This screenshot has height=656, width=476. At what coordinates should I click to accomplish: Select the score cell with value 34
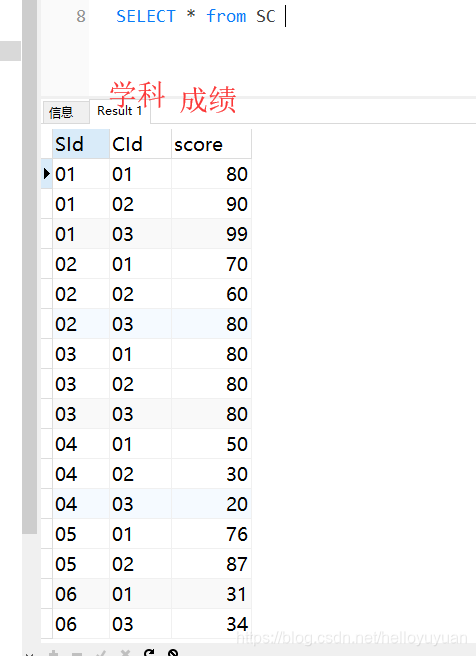211,624
